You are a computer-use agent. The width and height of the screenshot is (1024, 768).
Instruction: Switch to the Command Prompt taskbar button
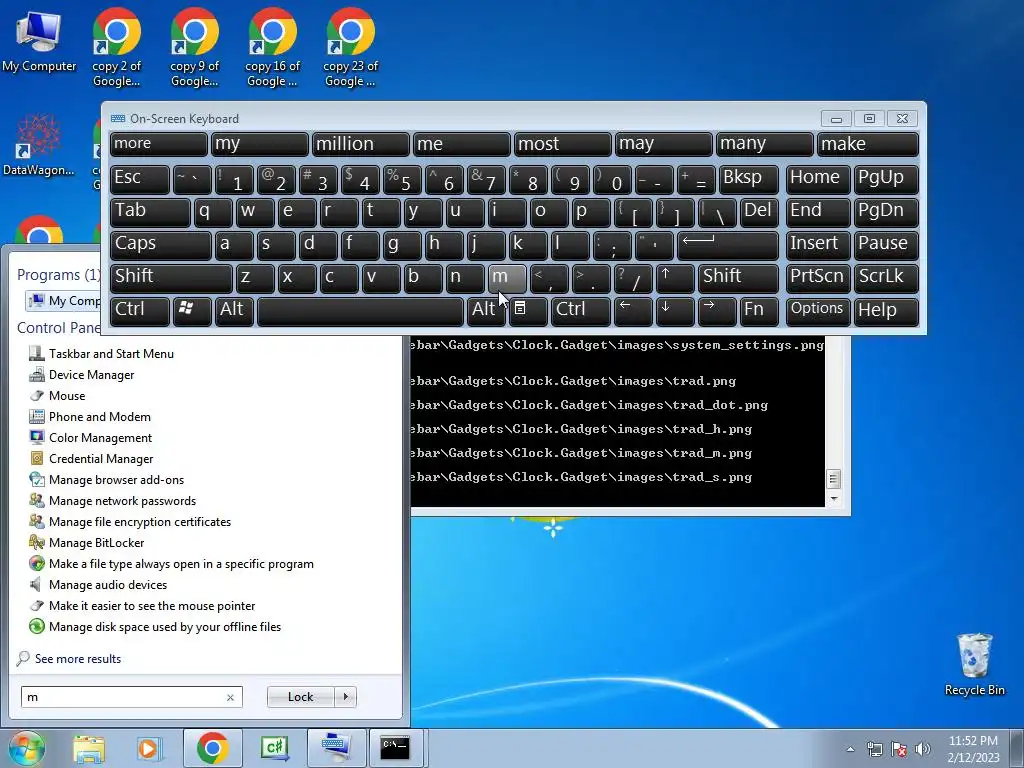[396, 748]
